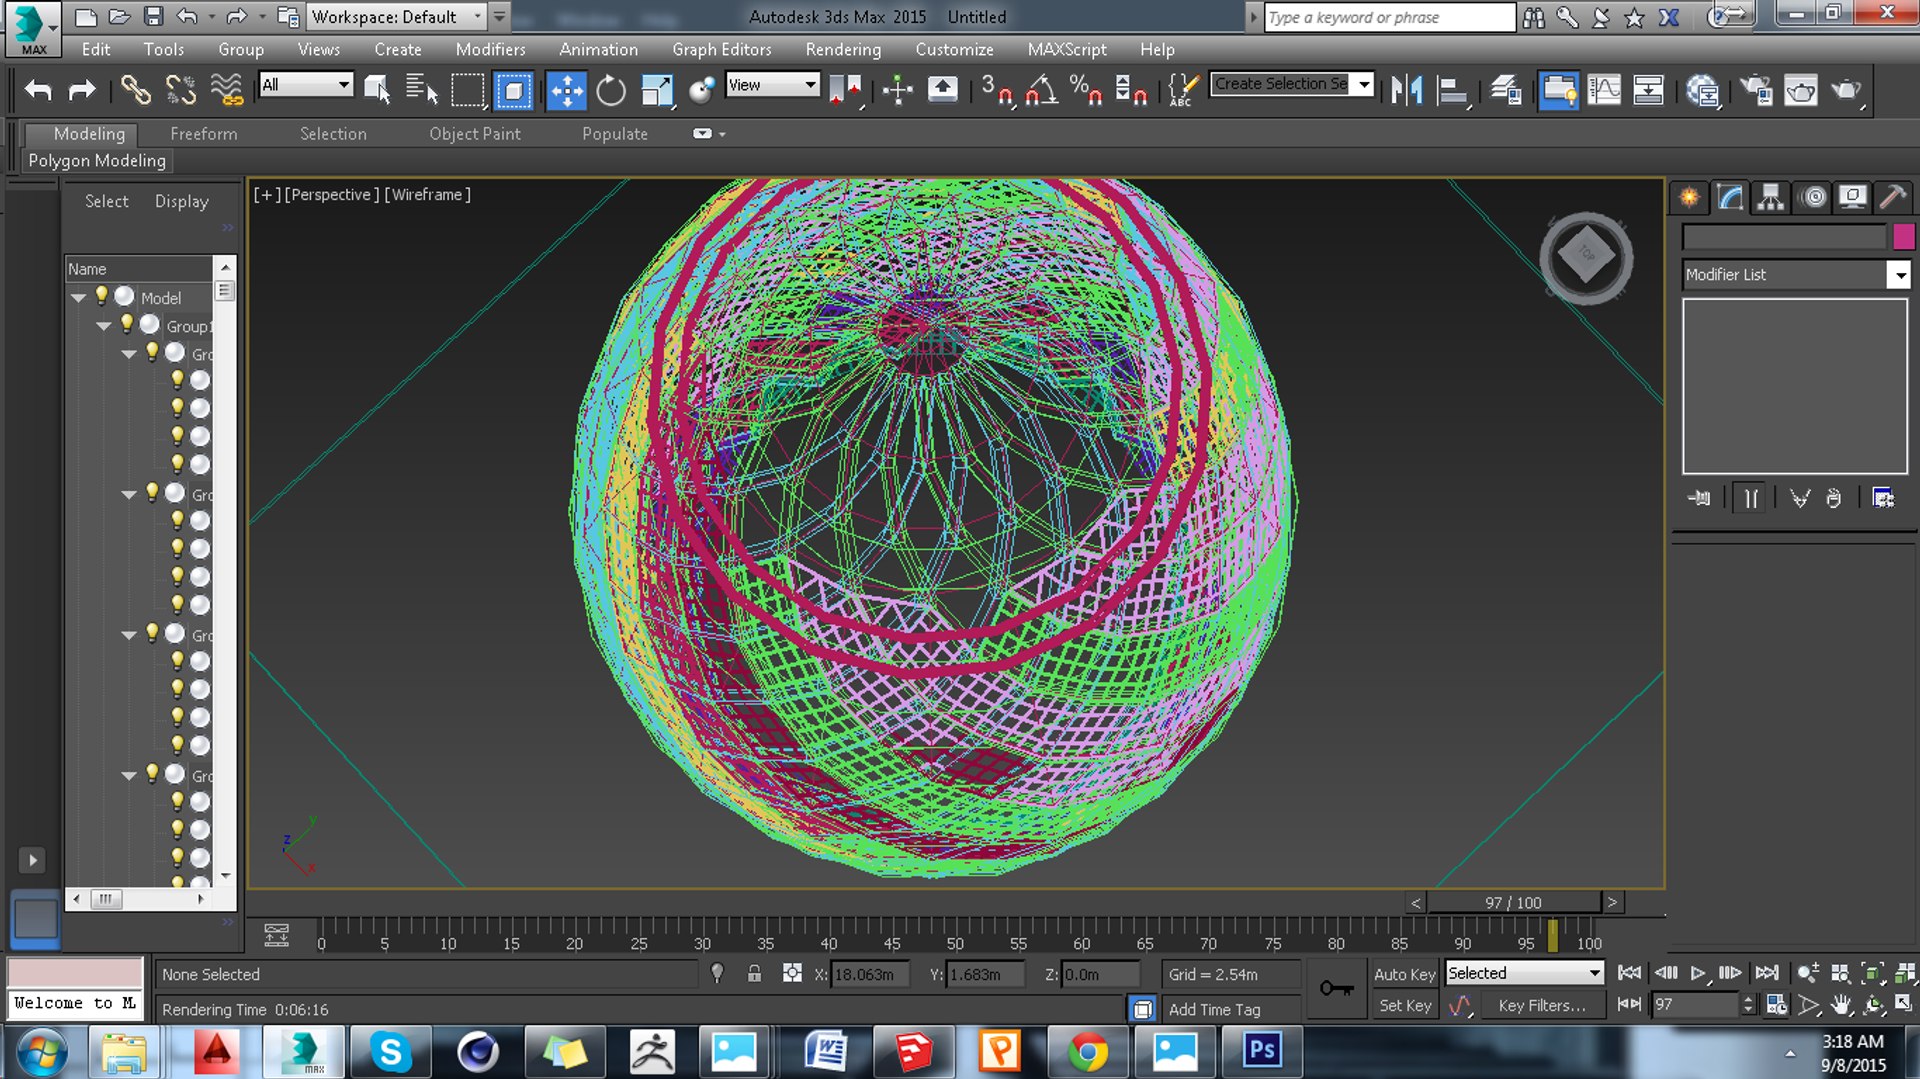Open the Create command panel tab
The width and height of the screenshot is (1920, 1079).
coord(1689,197)
